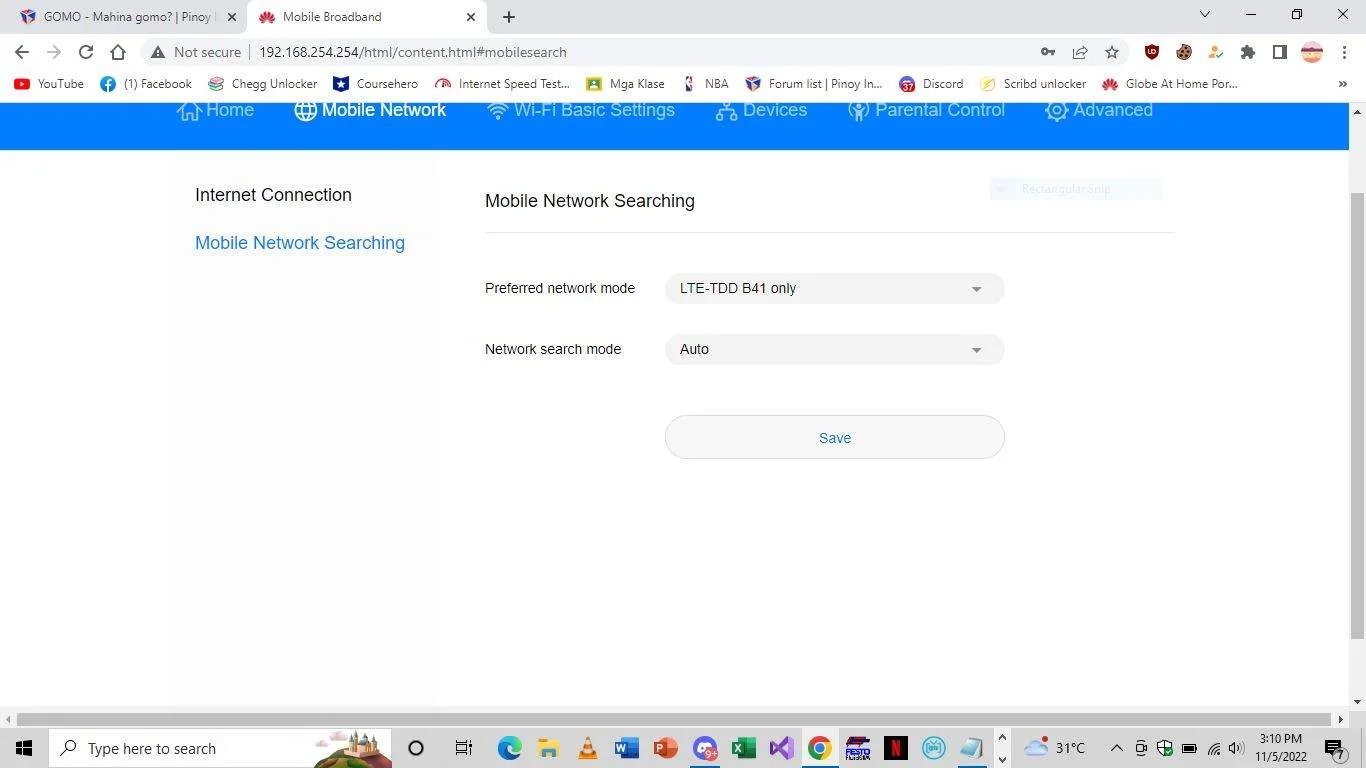This screenshot has width=1366, height=768.
Task: Expand the Network search mode dropdown
Action: point(835,350)
